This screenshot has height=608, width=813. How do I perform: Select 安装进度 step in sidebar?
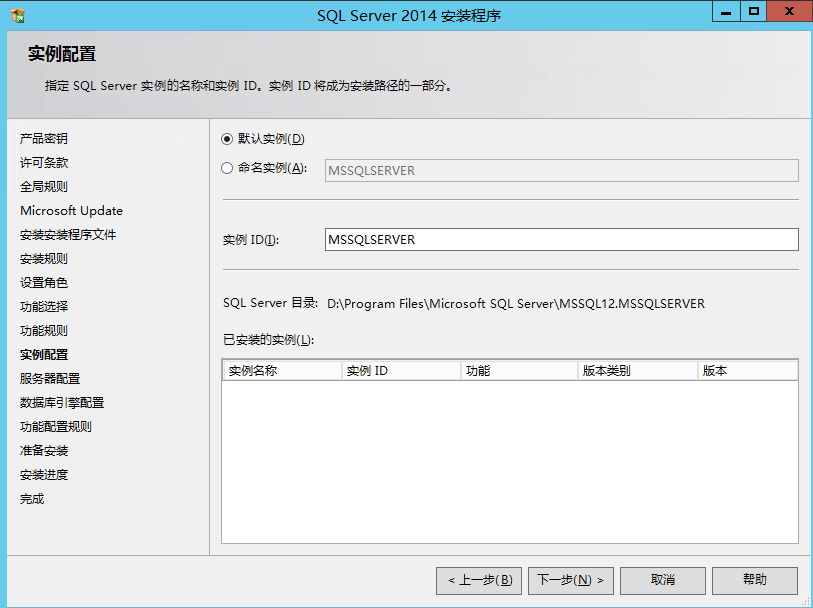click(44, 475)
